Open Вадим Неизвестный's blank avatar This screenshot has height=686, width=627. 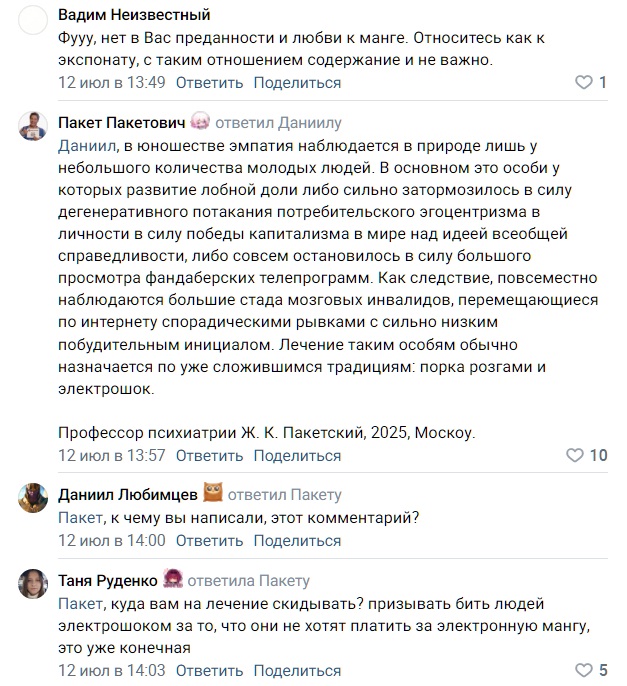coord(33,20)
